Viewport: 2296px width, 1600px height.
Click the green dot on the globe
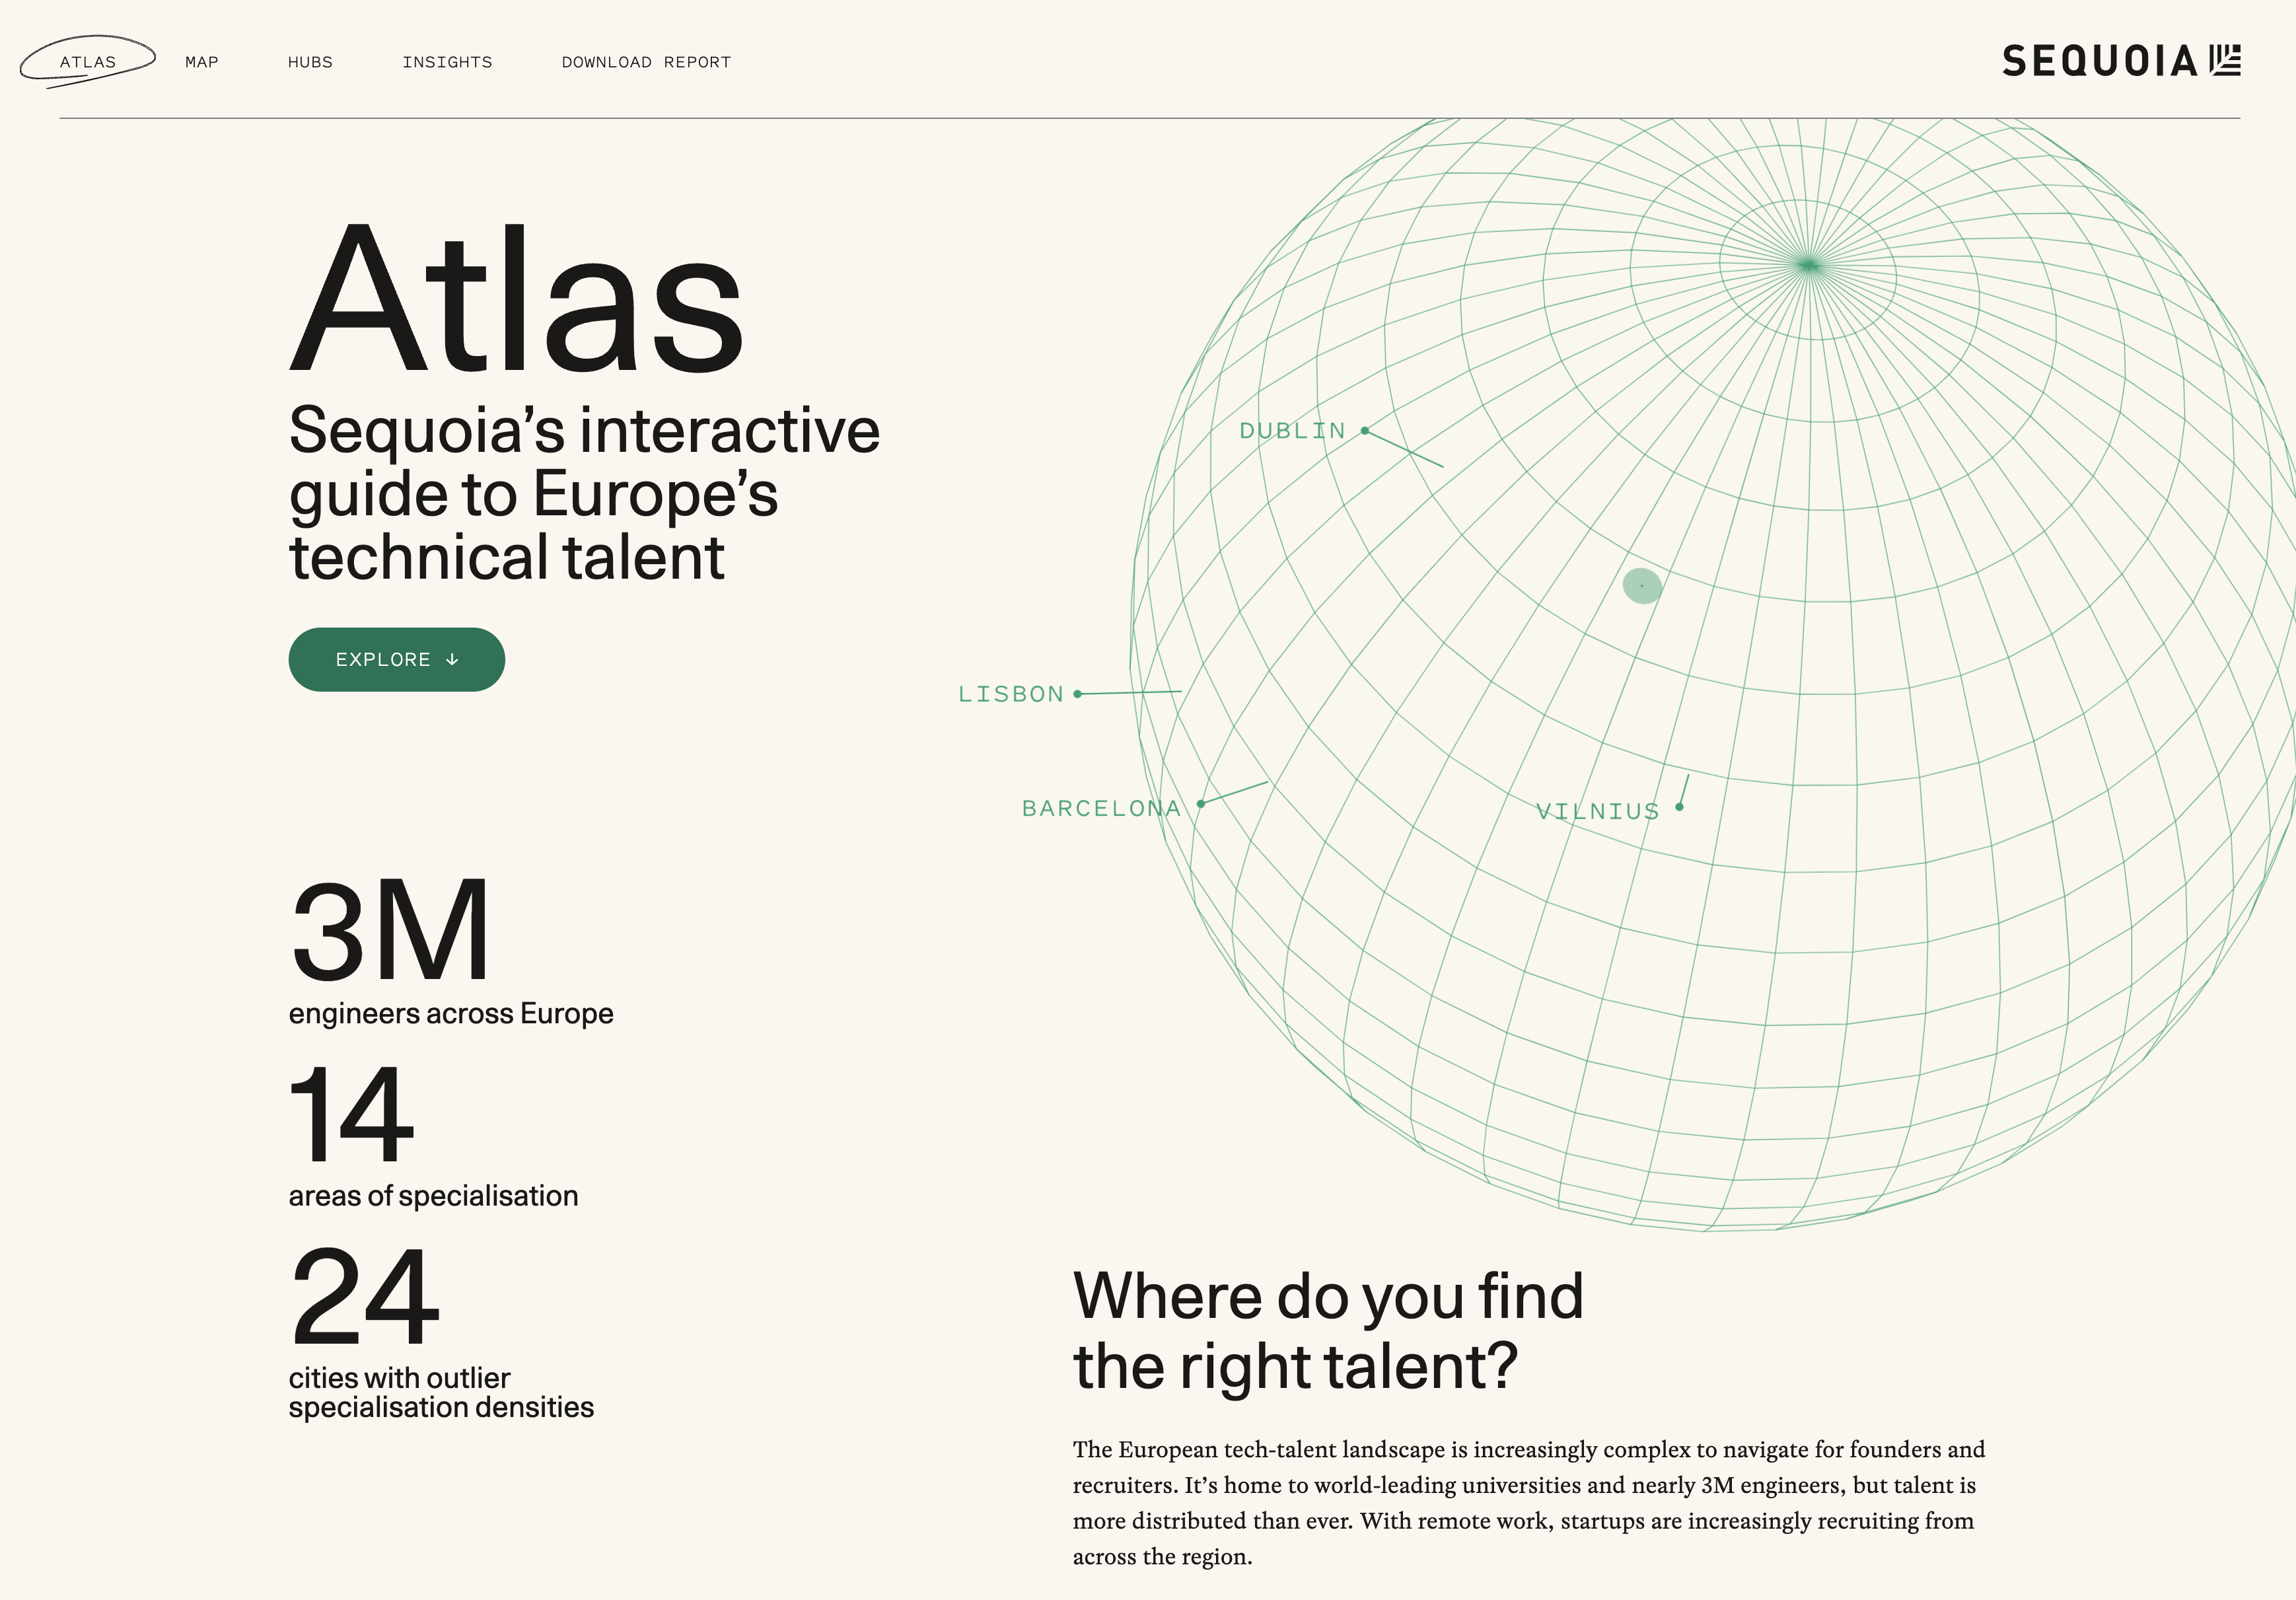[x=1642, y=586]
